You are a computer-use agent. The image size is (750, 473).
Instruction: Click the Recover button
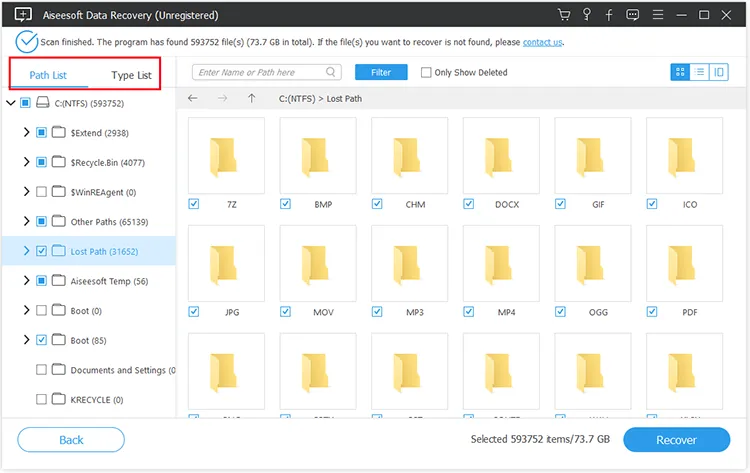(x=676, y=440)
